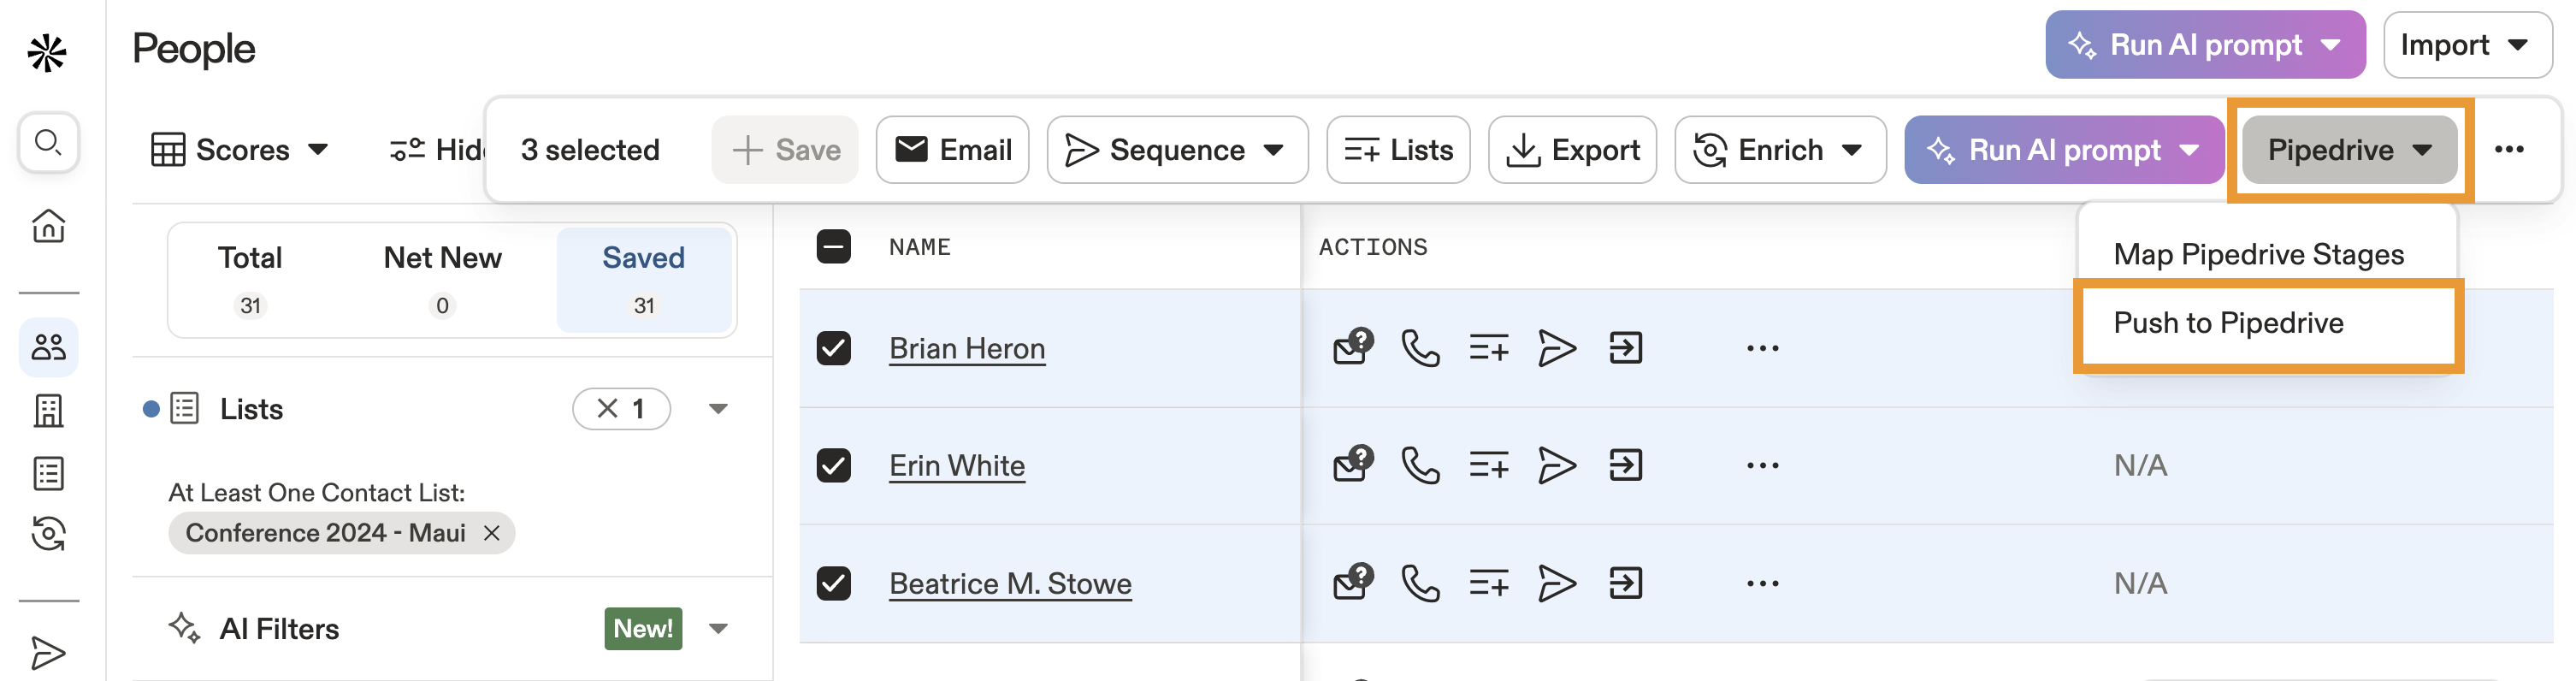Click the email access icon for Erin White
This screenshot has width=2576, height=681.
(1353, 465)
